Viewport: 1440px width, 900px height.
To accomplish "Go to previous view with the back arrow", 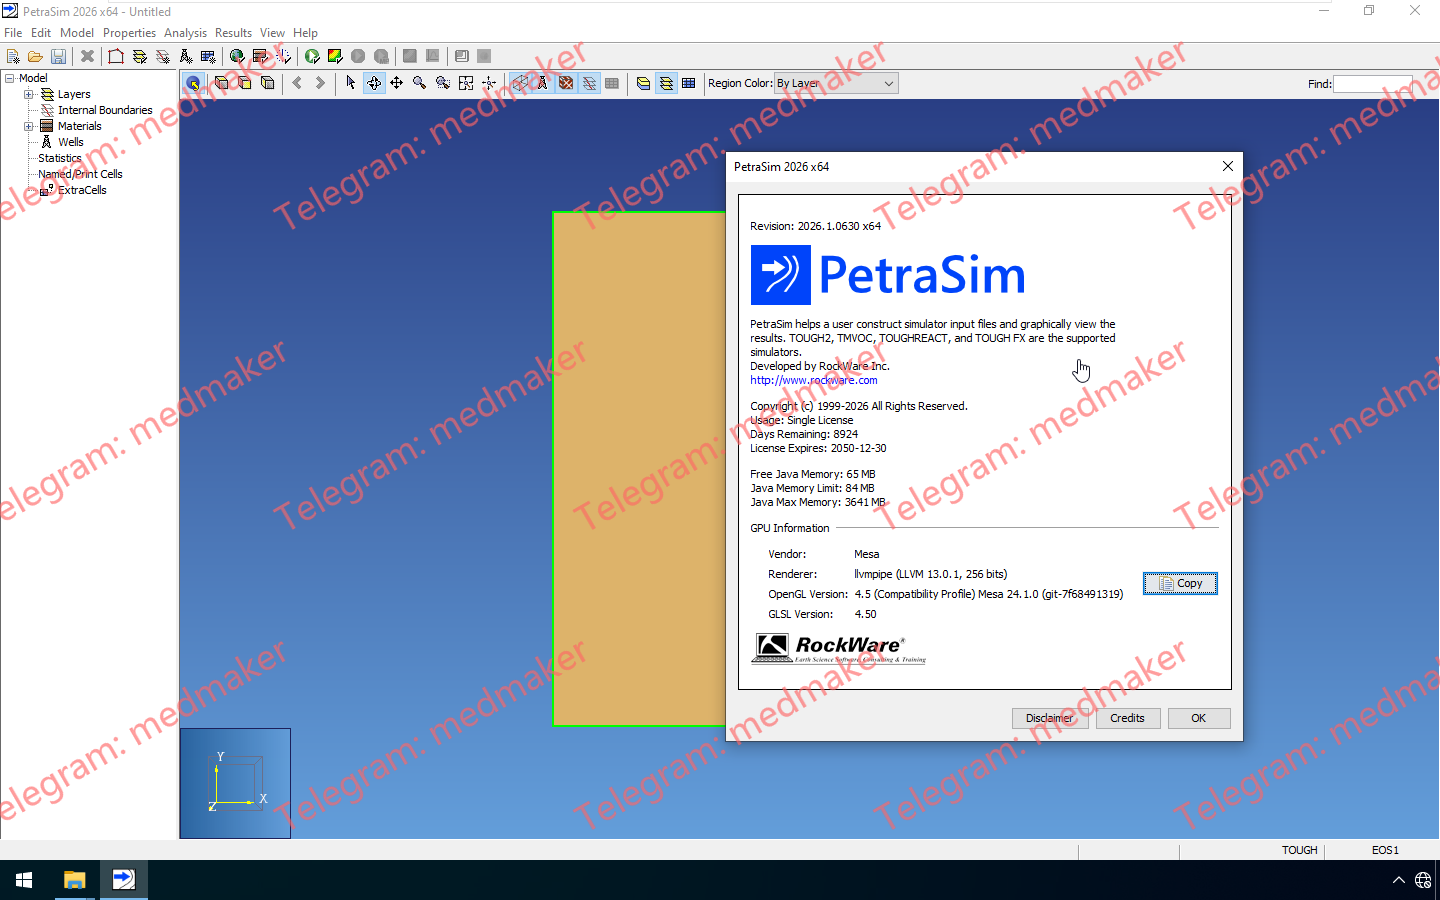I will click(x=297, y=83).
